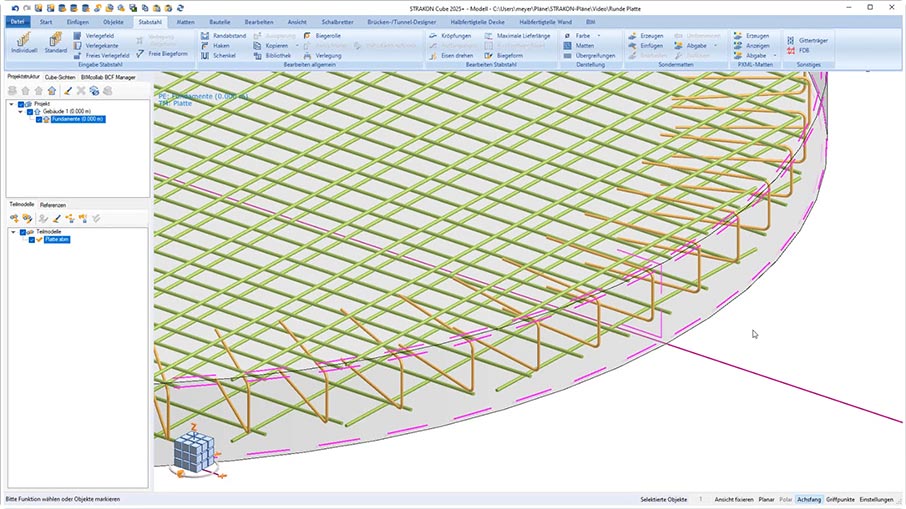Click the Individuell rebar input icon
Viewport: 906px width, 509px height.
[23, 44]
